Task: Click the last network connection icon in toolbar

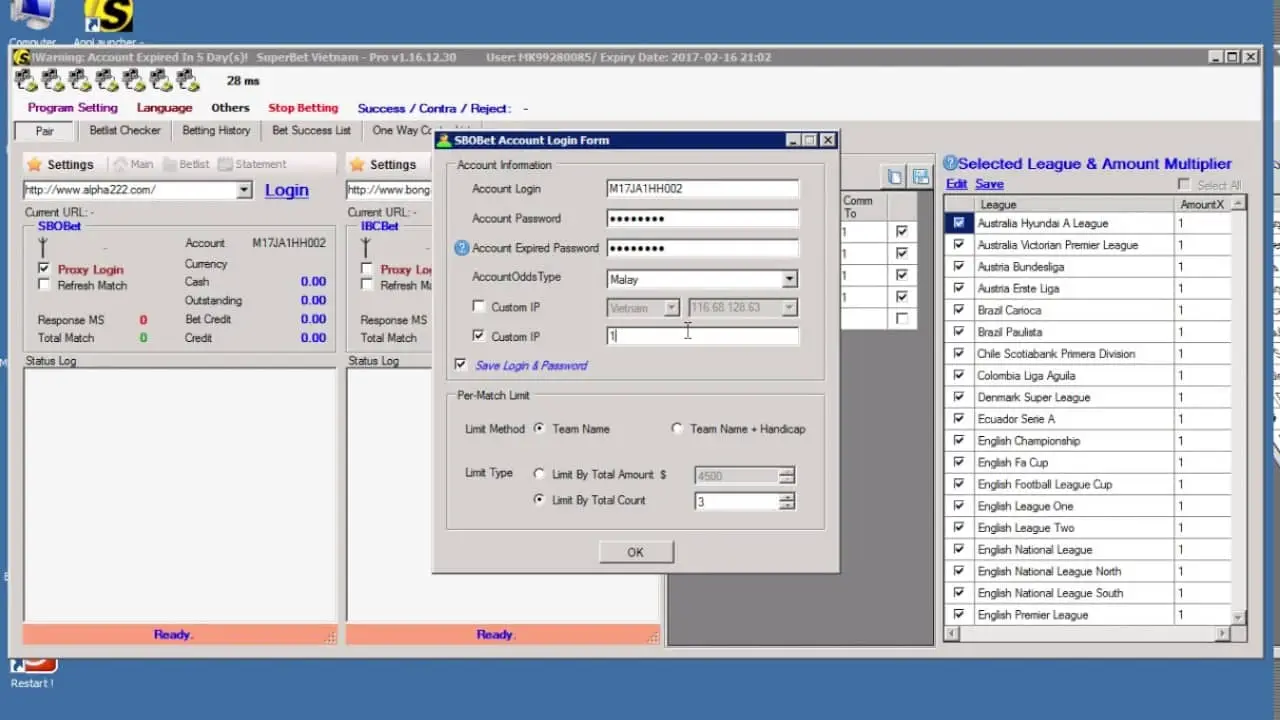Action: point(187,80)
